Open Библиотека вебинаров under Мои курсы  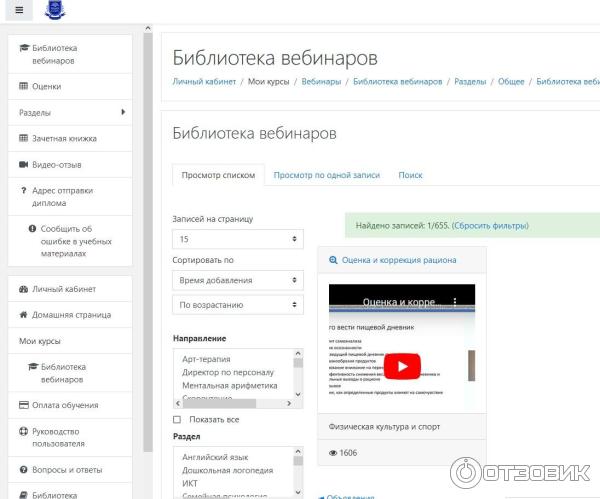coord(70,373)
